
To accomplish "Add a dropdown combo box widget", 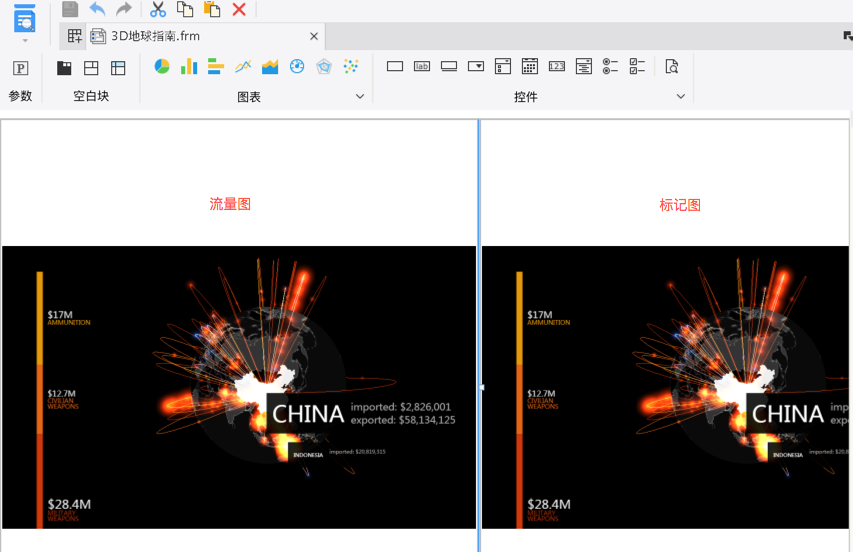I will [476, 66].
